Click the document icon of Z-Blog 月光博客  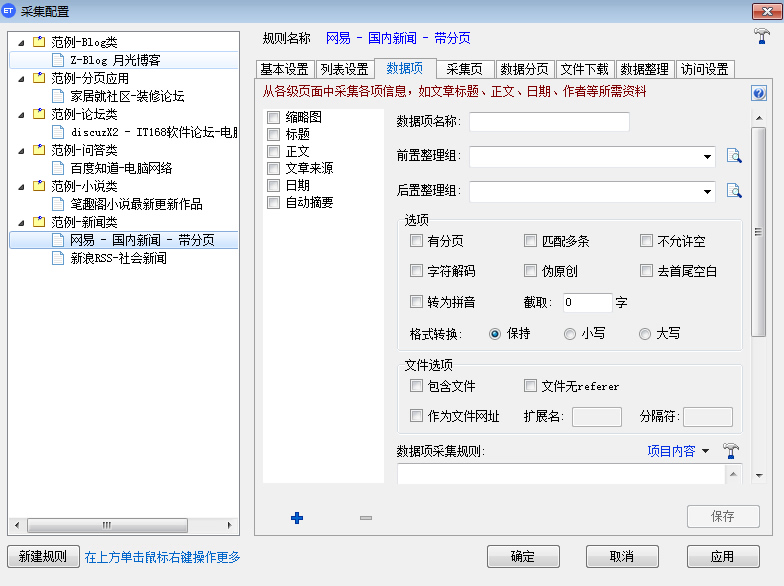[58, 60]
